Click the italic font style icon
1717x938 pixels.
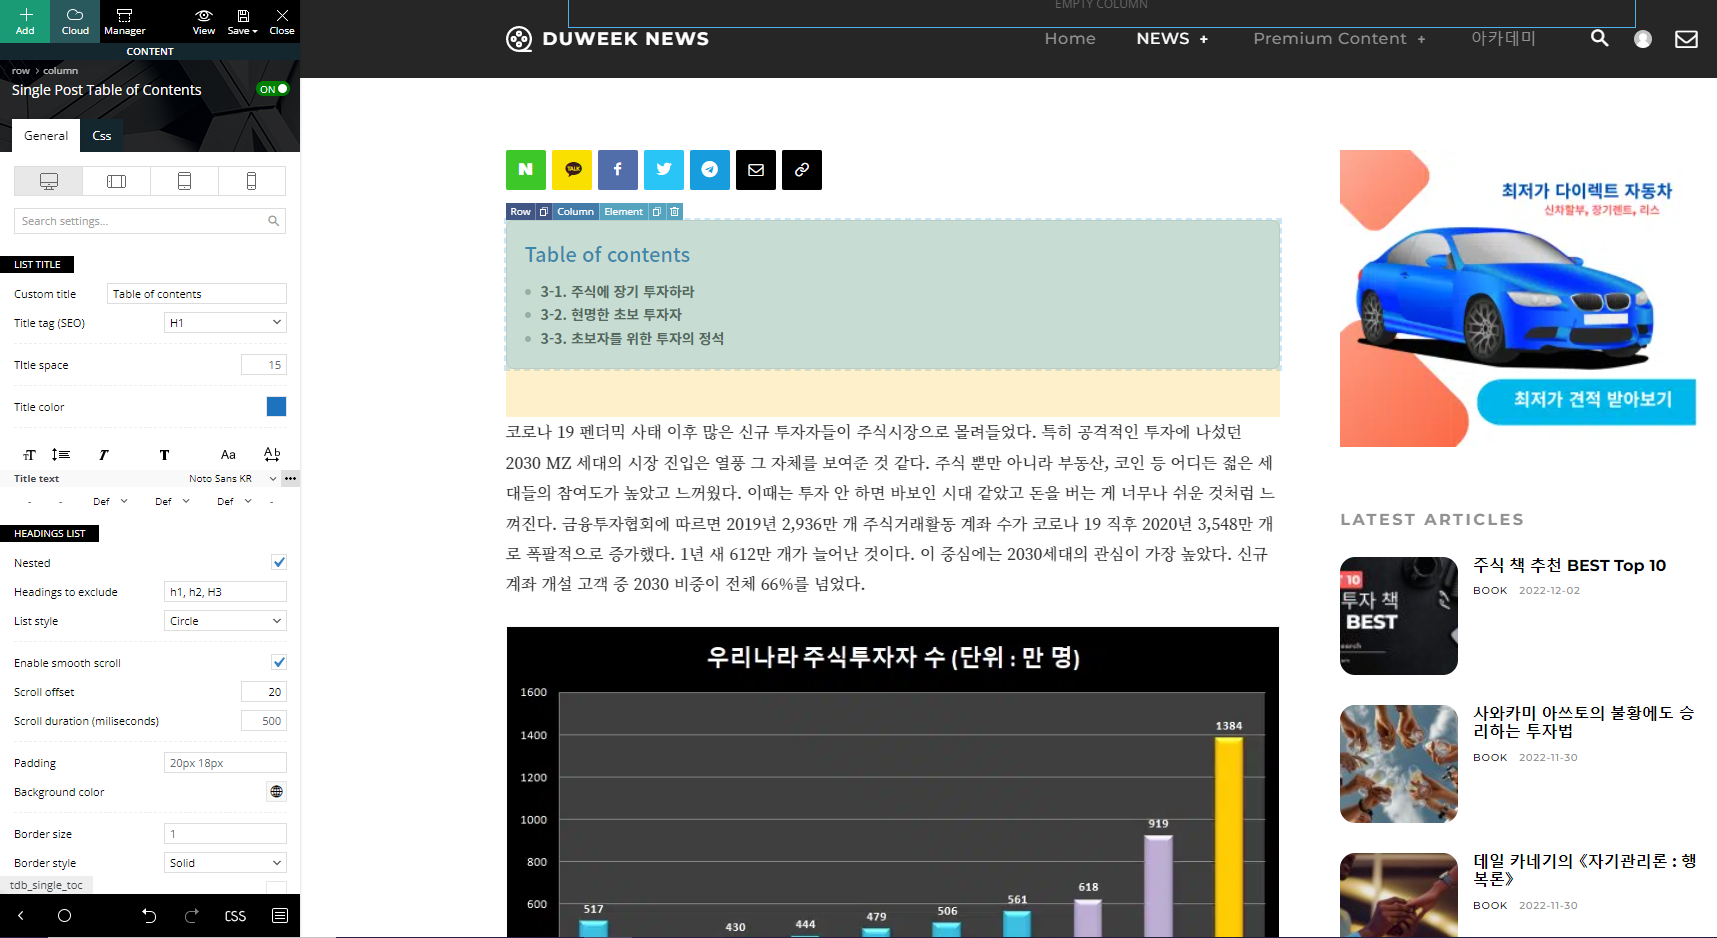click(103, 454)
